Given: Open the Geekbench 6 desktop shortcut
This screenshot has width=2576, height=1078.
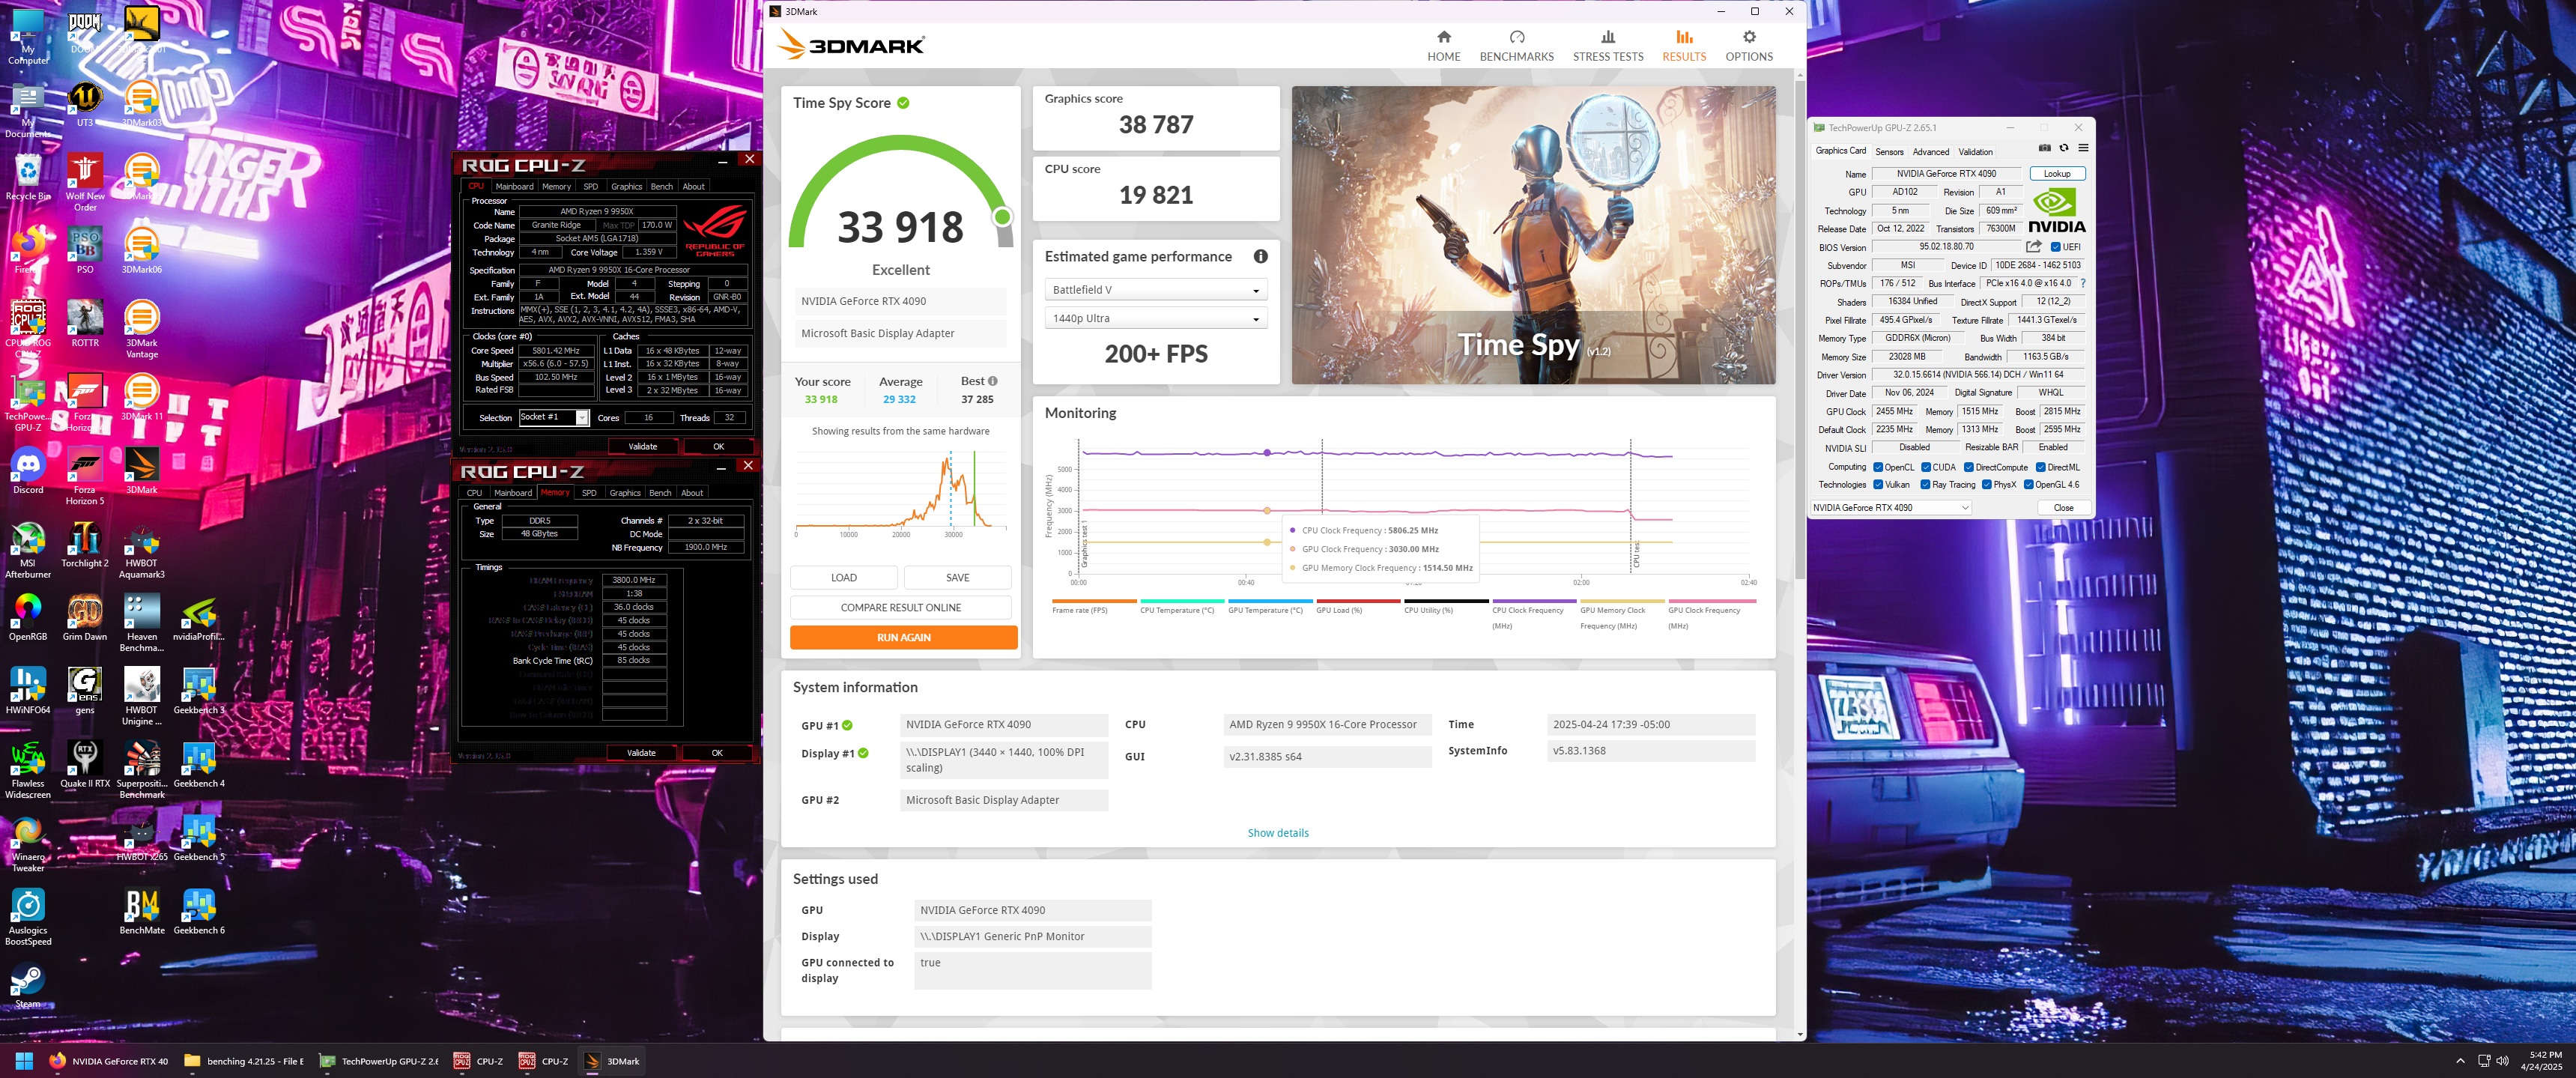Looking at the screenshot, I should click(x=199, y=911).
